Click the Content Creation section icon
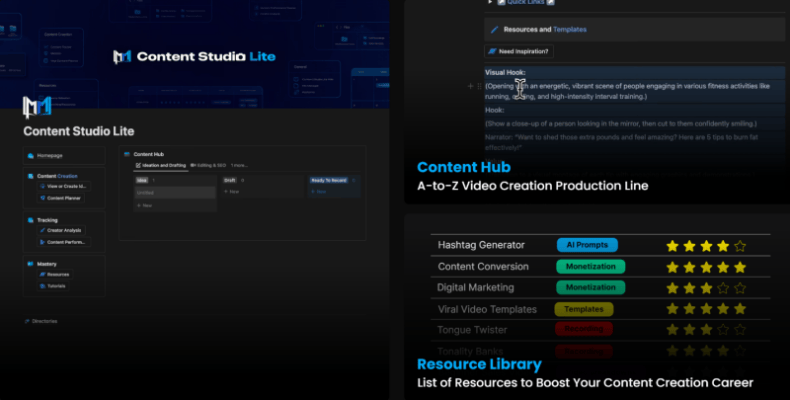This screenshot has height=400, width=790. coord(30,176)
